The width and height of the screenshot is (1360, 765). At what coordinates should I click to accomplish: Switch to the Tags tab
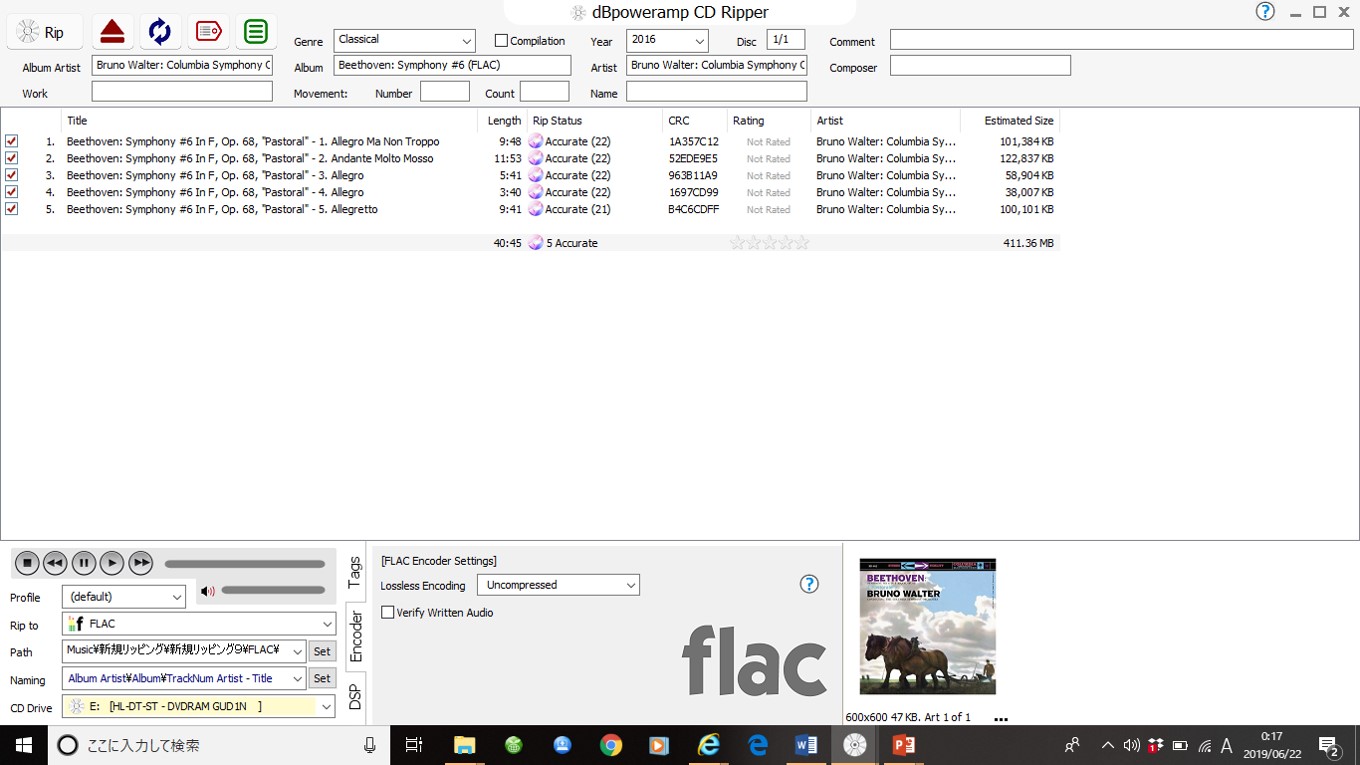(355, 573)
